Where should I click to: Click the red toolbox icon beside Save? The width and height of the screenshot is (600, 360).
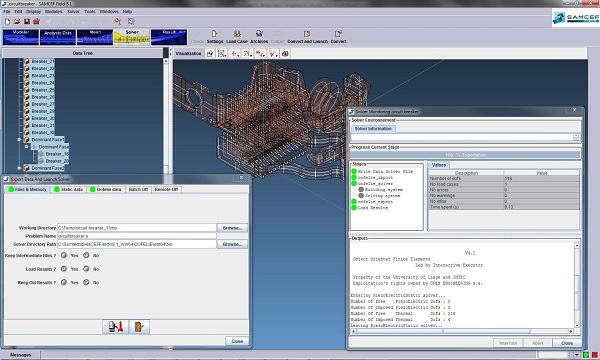coord(36,22)
